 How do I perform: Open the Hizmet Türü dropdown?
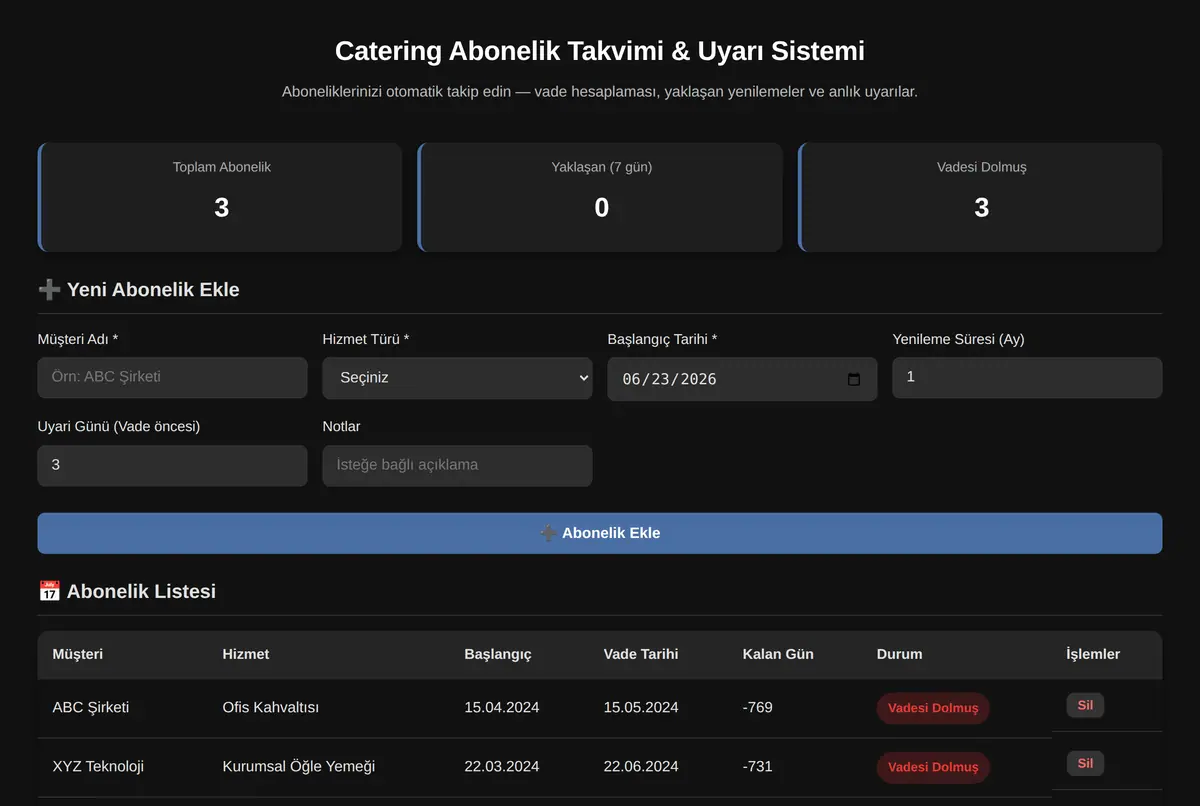pos(457,378)
